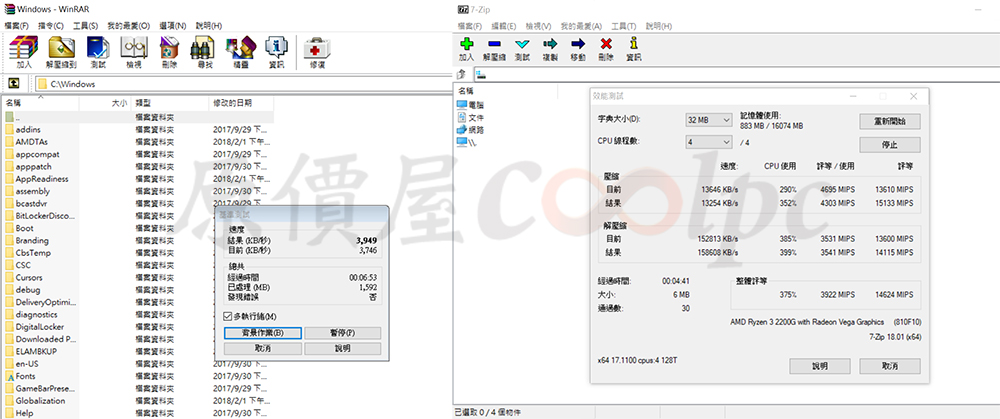Click 7-Zip Info (資訊) yellow icon
The image size is (1000, 419).
coord(633,49)
